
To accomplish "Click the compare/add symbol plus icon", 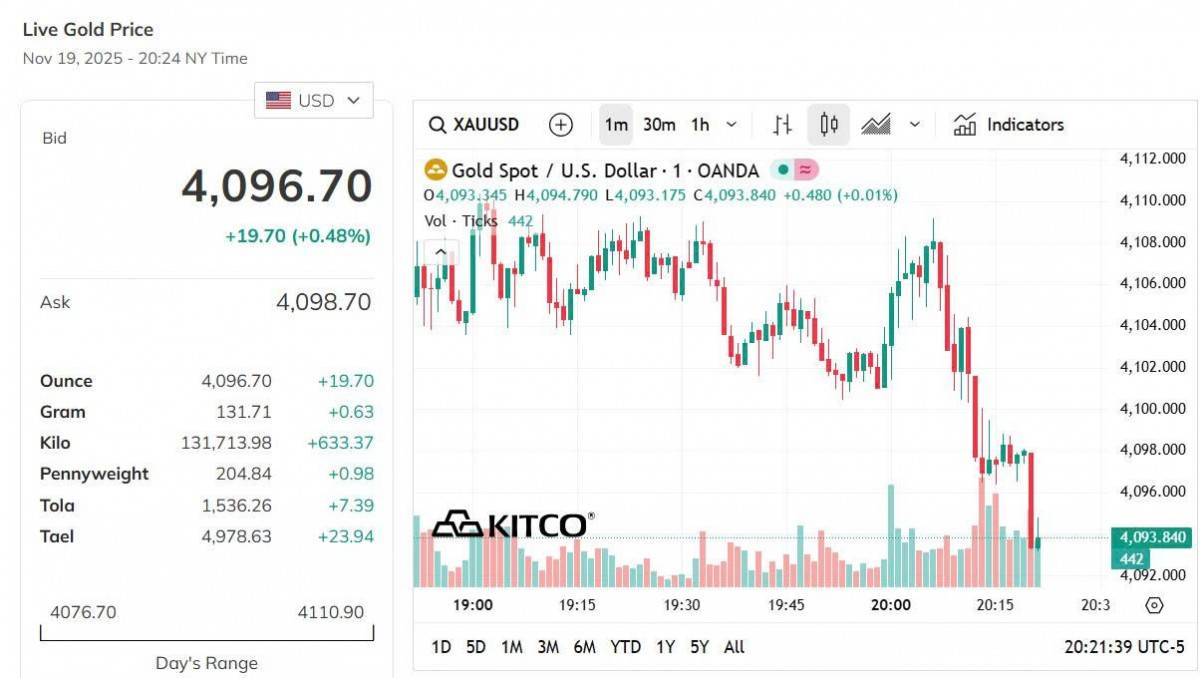I will coord(561,125).
